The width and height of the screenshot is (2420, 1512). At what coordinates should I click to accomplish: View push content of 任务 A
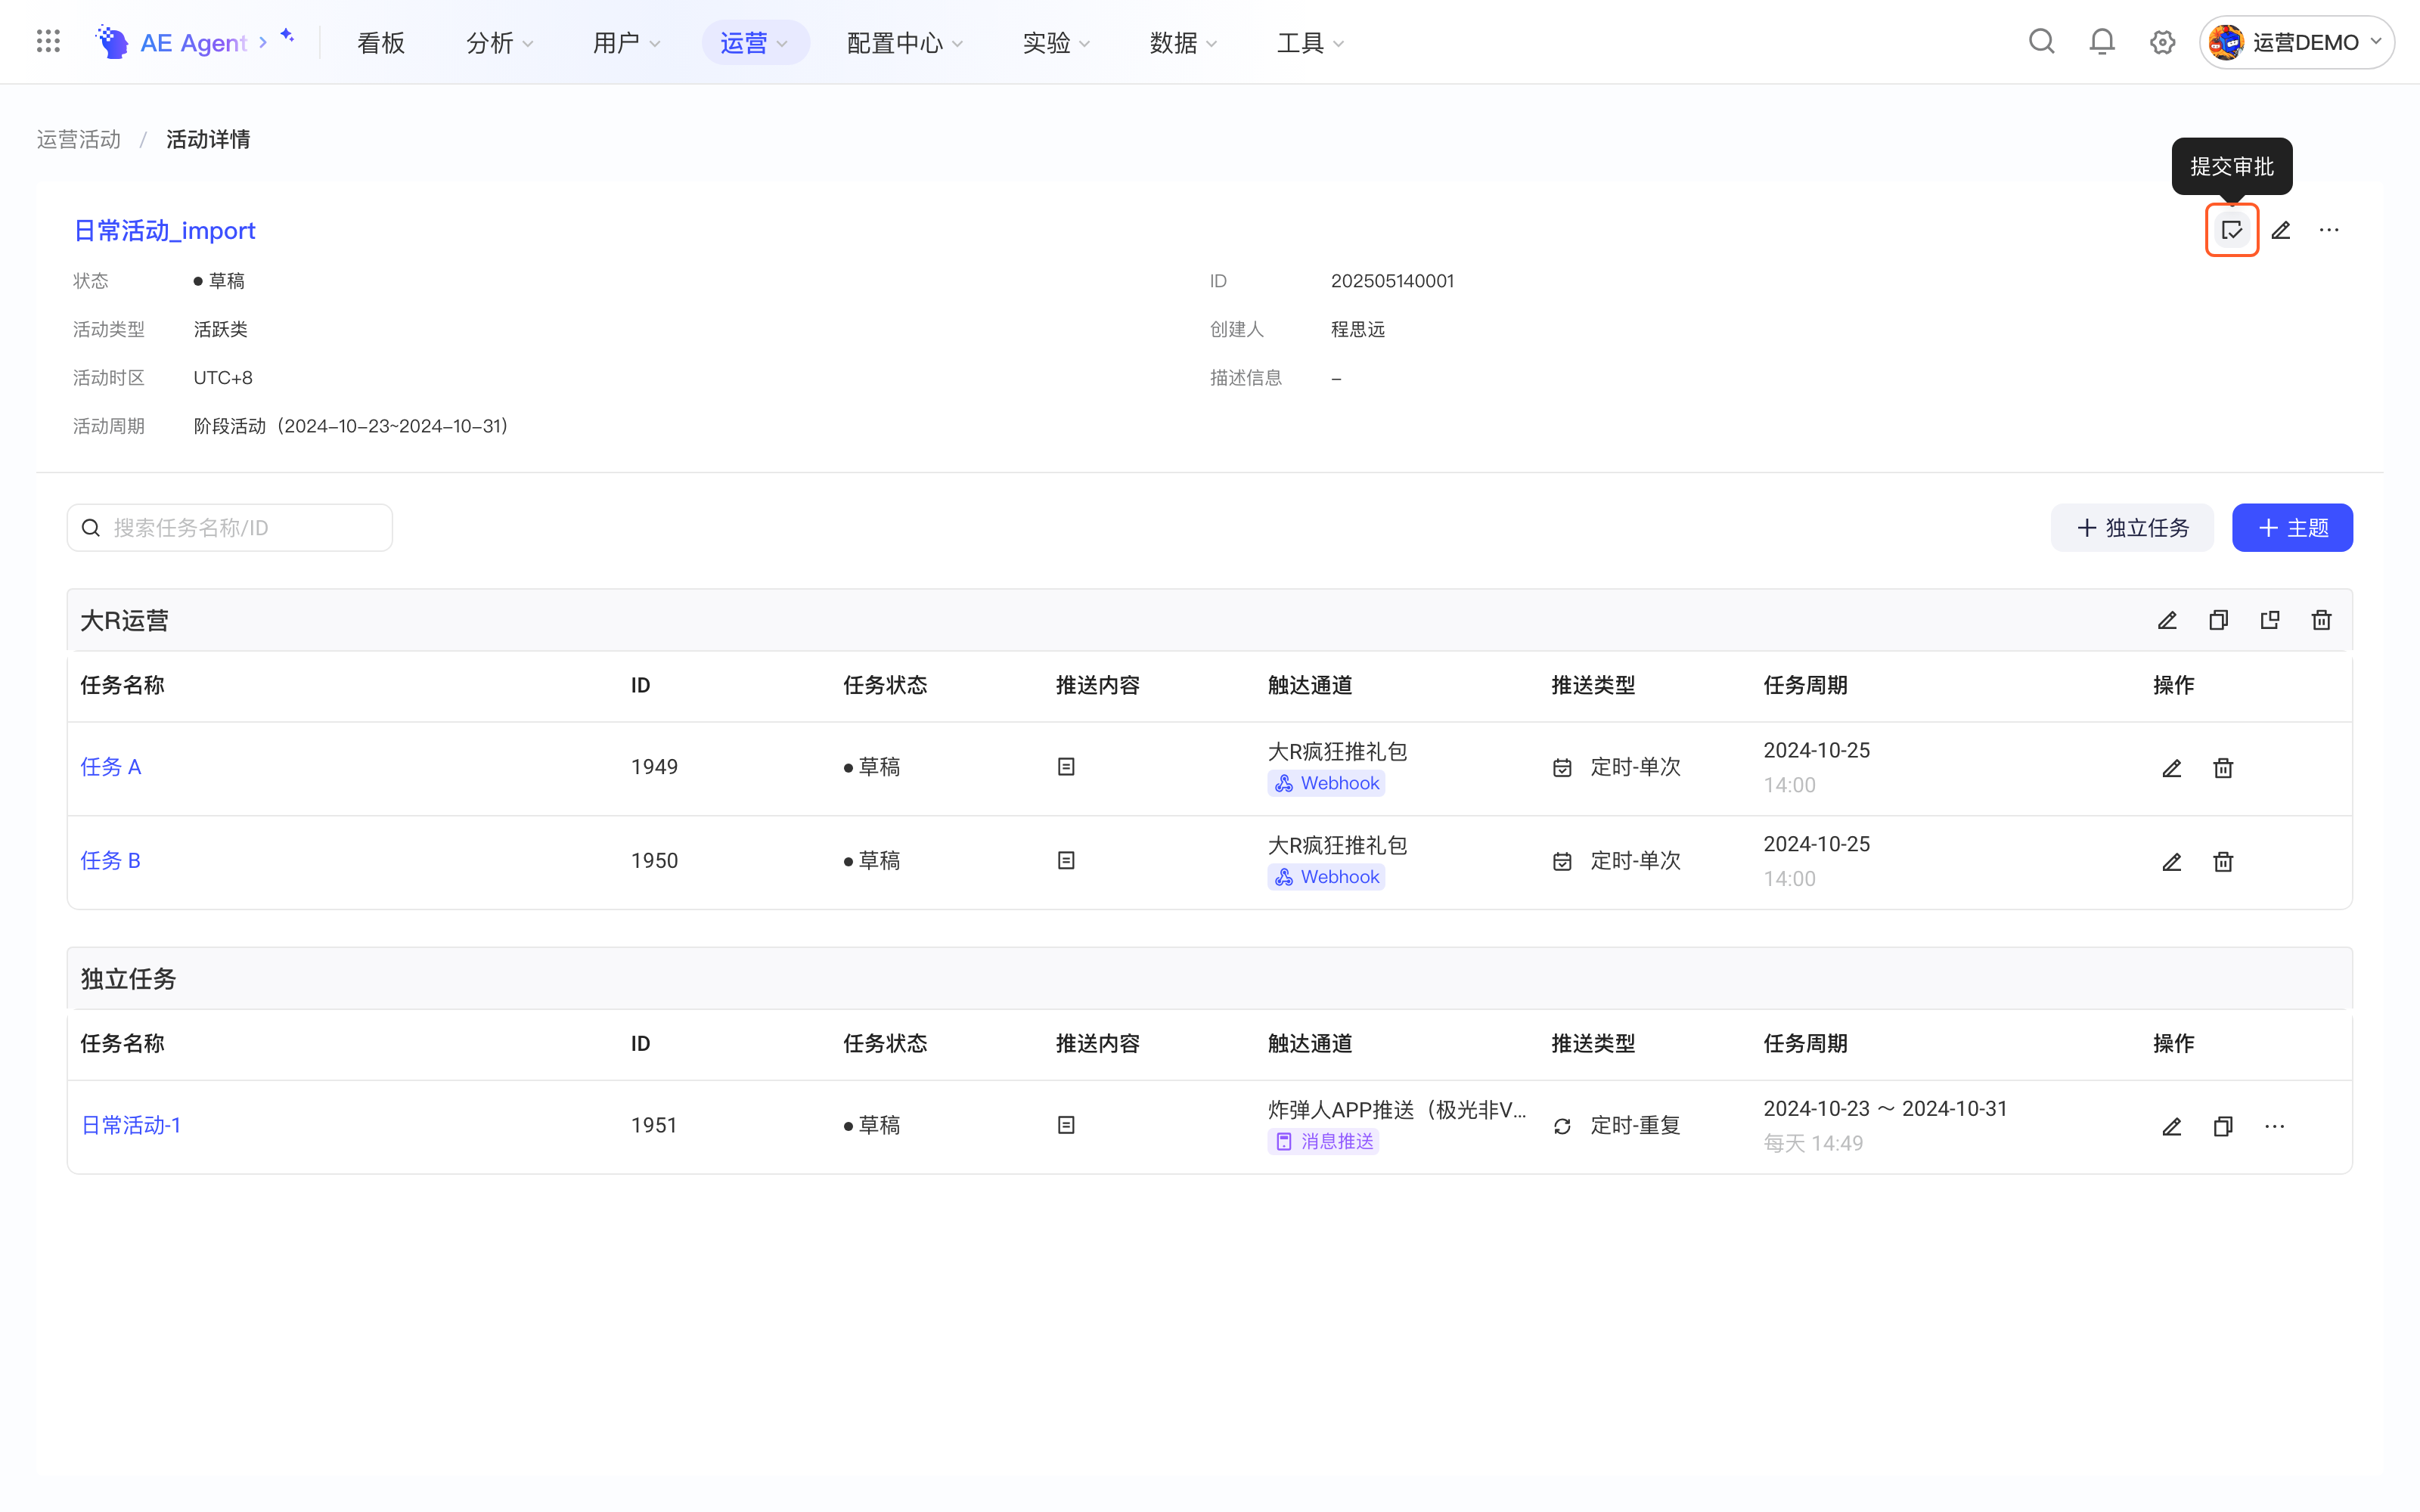(1066, 767)
